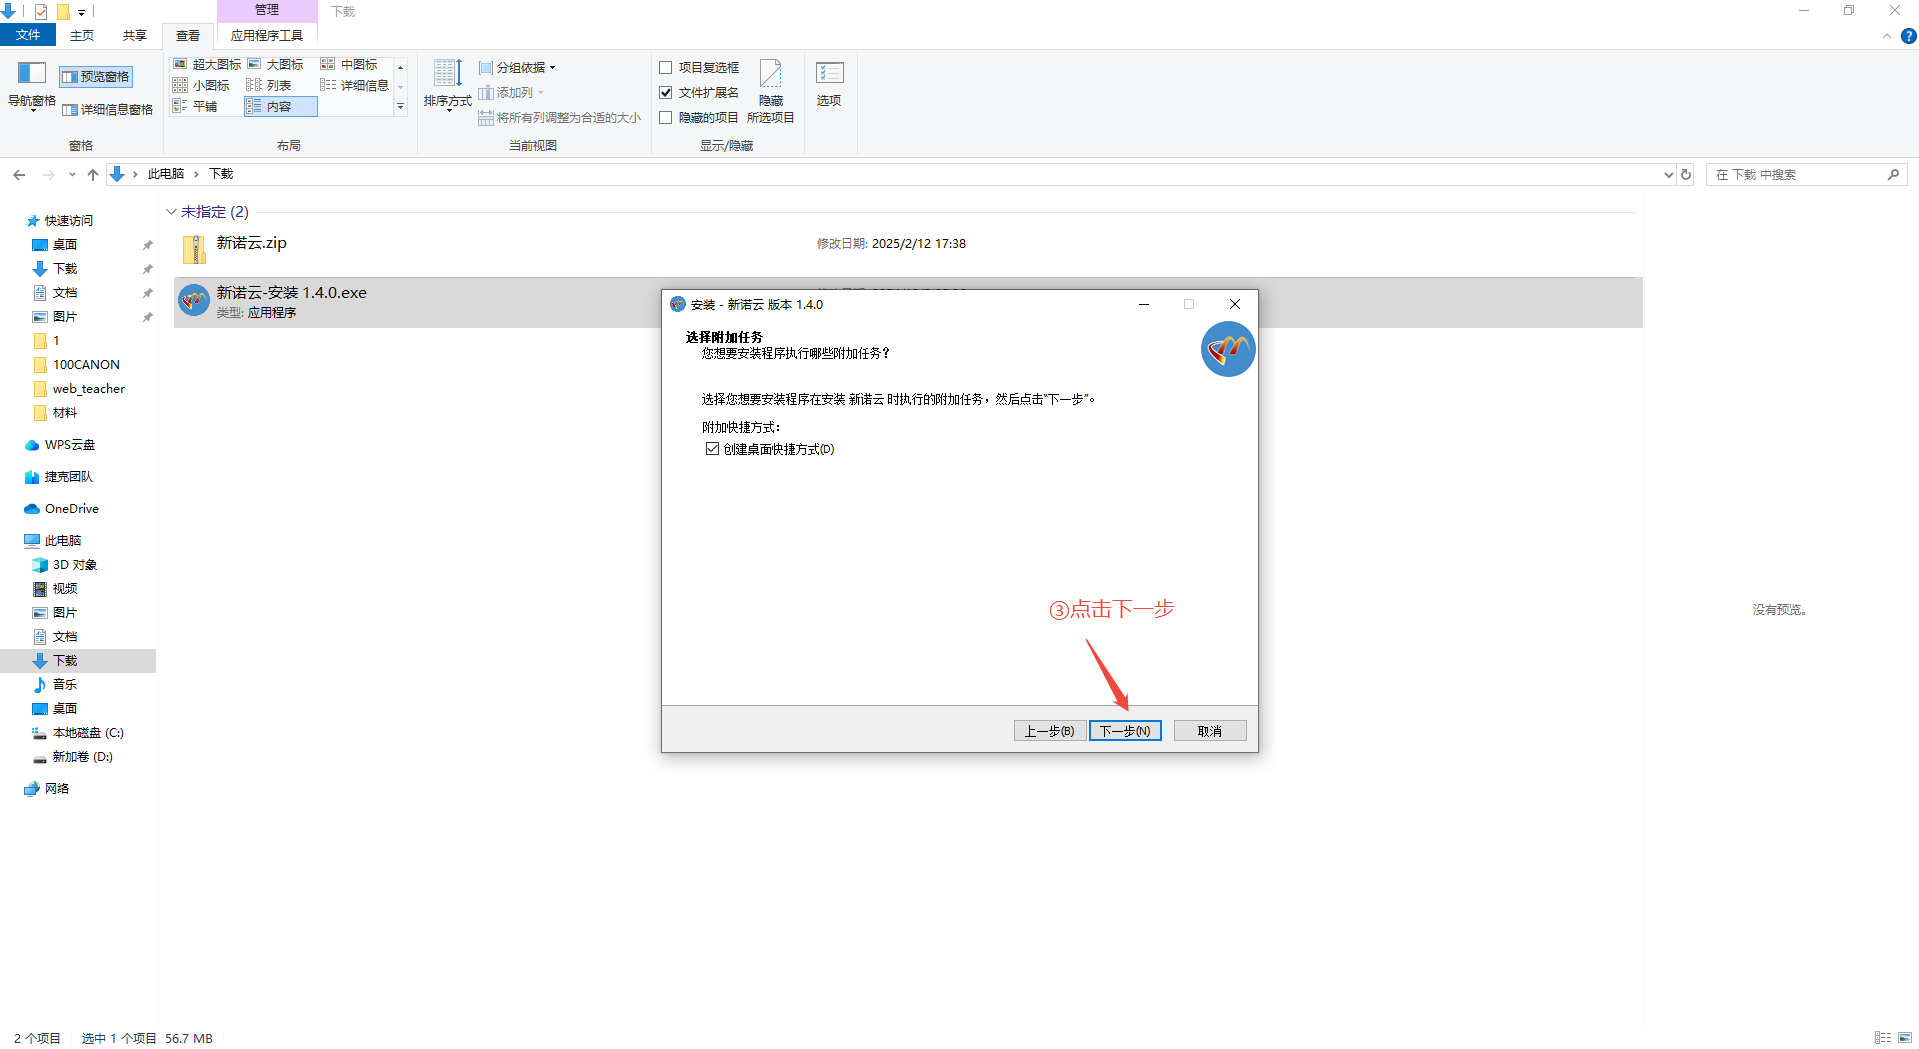Viewport: 1919px width, 1049px height.
Task: Select 捷克团队 in navigation pane
Action: 69,477
